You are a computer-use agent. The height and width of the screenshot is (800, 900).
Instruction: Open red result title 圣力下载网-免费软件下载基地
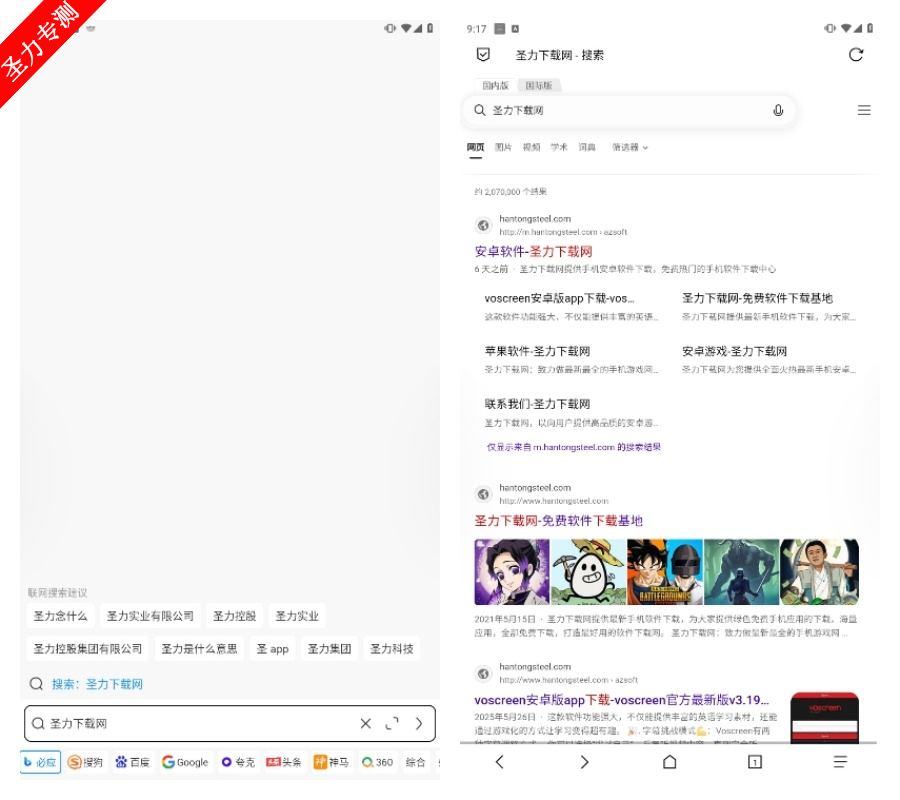[x=558, y=521]
